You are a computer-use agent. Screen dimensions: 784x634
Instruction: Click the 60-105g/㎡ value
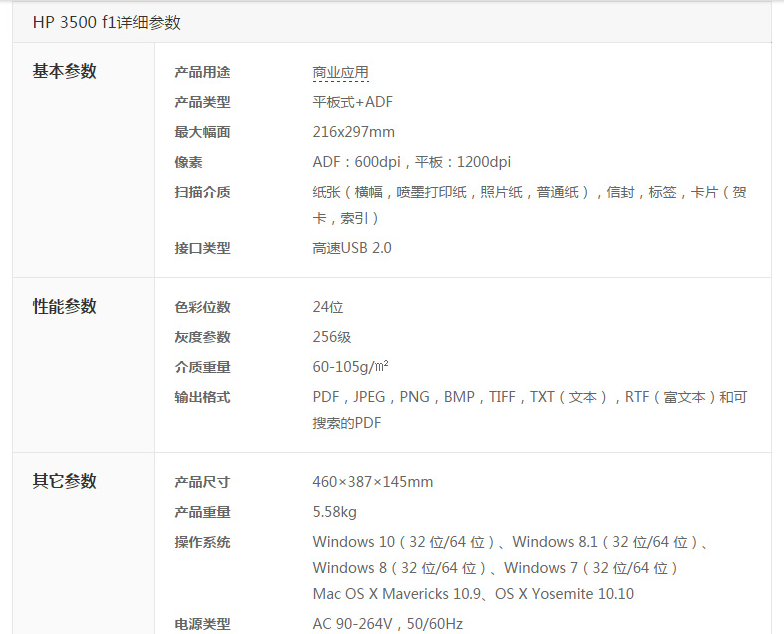350,367
